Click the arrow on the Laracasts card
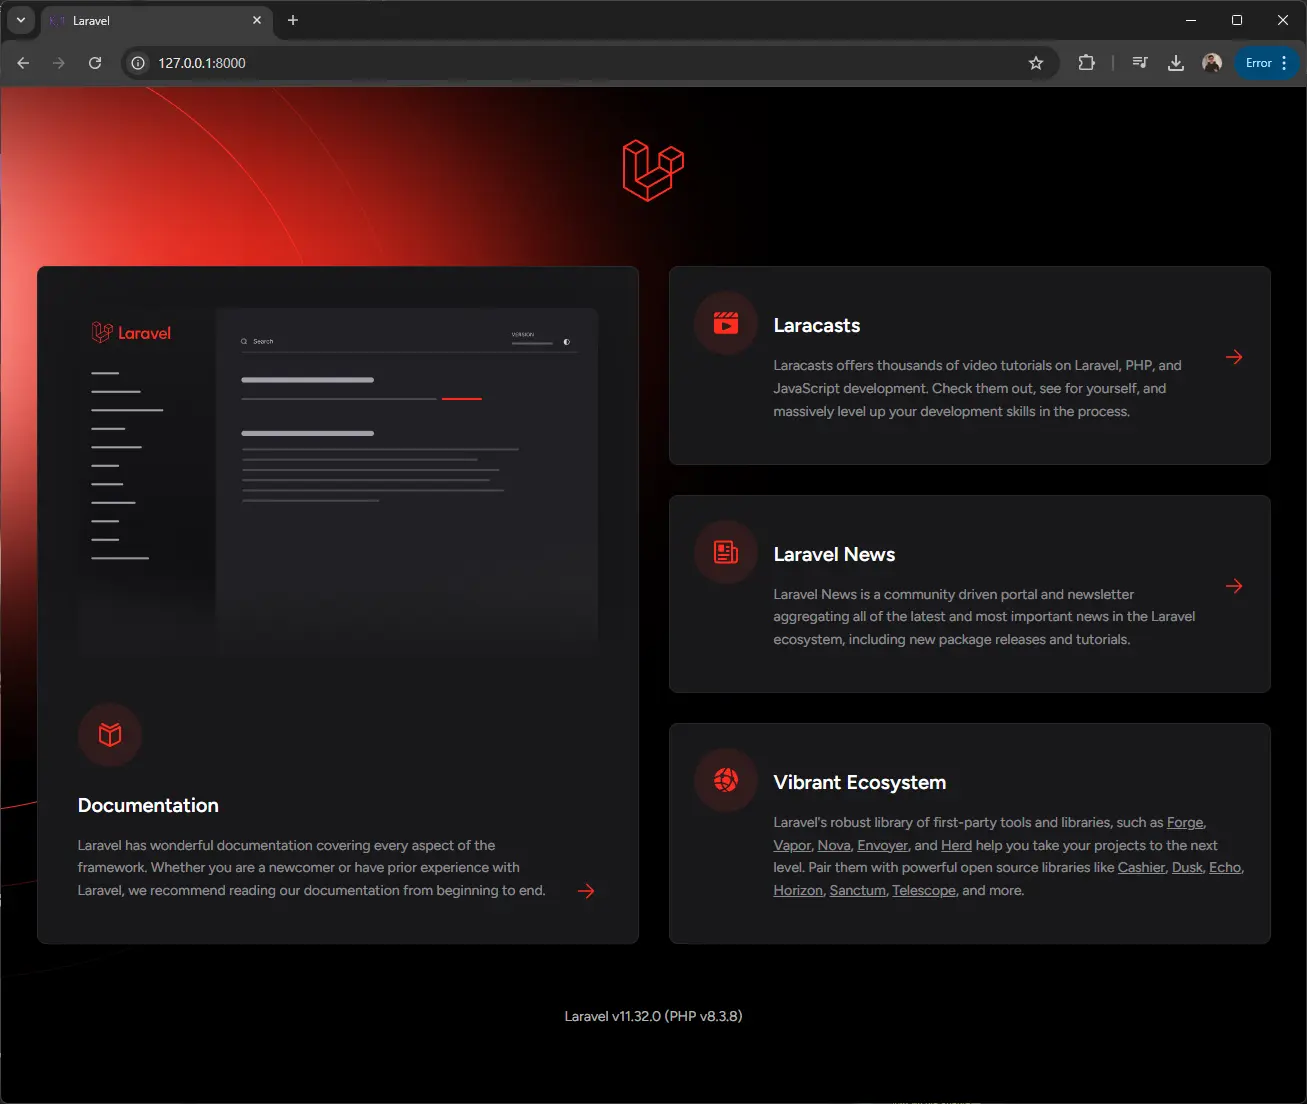This screenshot has height=1104, width=1307. pyautogui.click(x=1234, y=357)
